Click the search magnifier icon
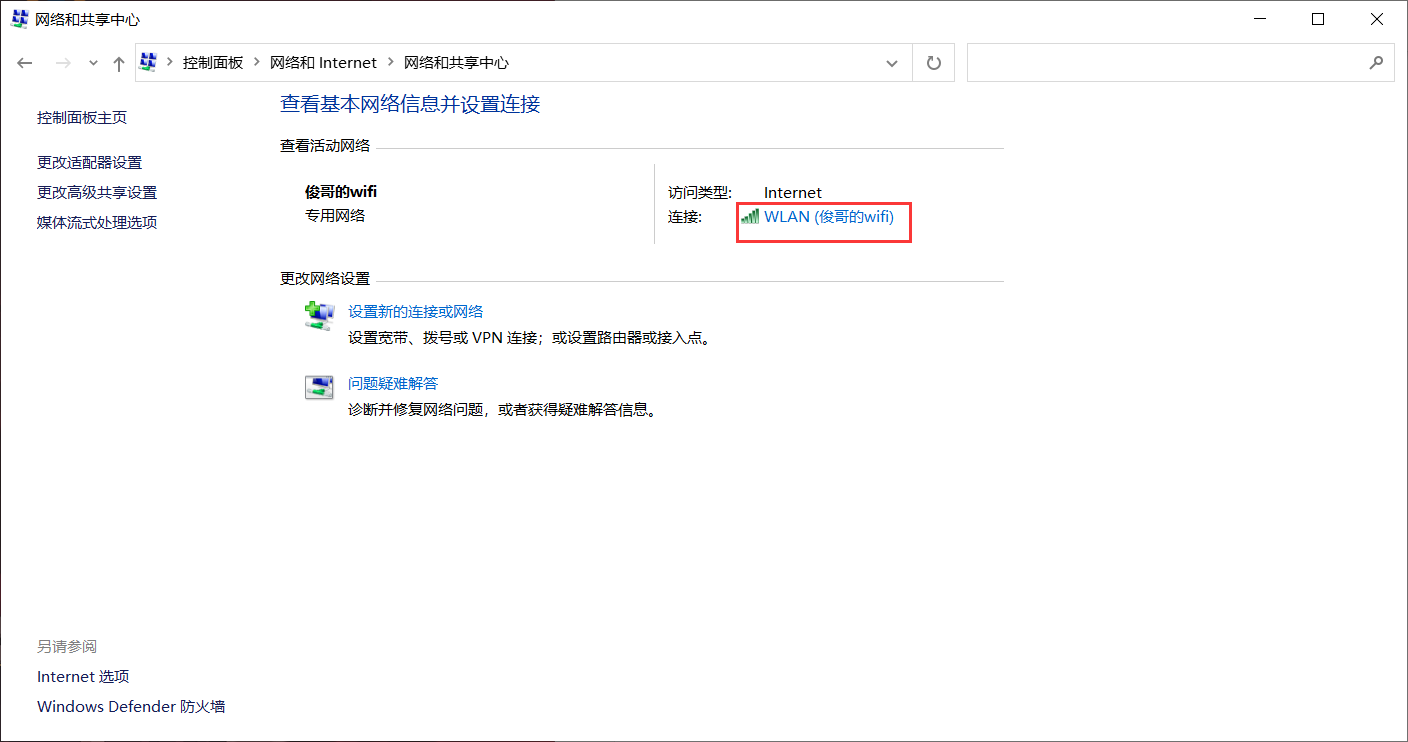 (x=1376, y=62)
